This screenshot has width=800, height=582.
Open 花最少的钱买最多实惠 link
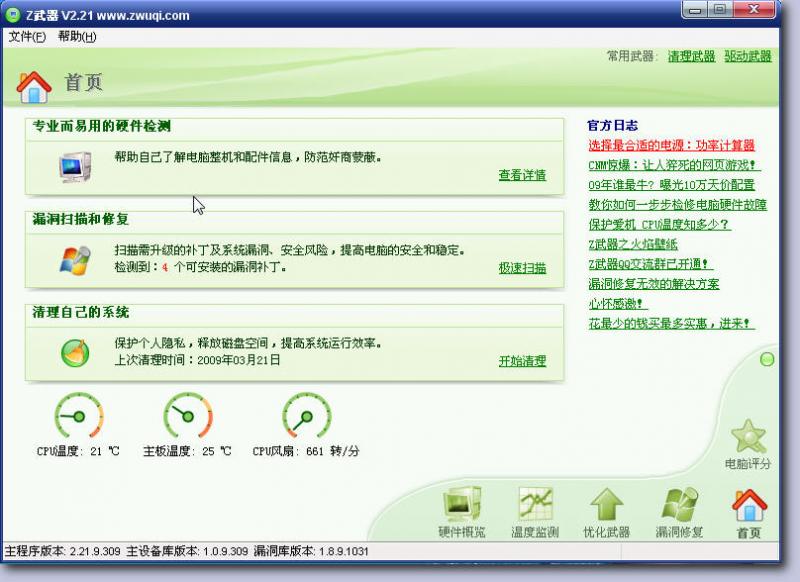pyautogui.click(x=671, y=324)
